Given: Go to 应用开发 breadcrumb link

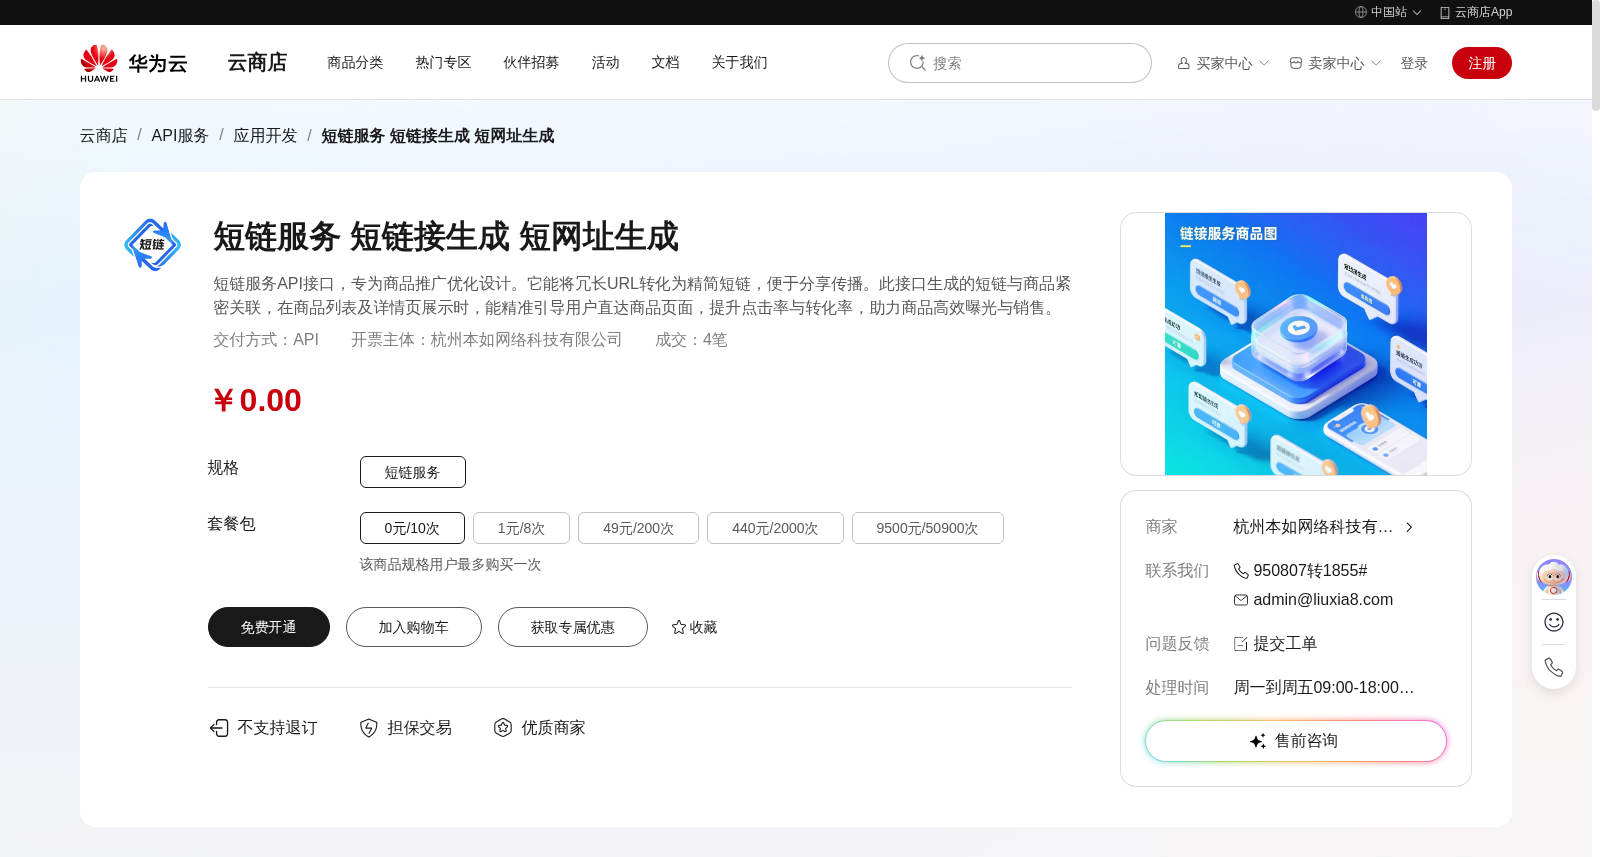Looking at the screenshot, I should pyautogui.click(x=265, y=136).
